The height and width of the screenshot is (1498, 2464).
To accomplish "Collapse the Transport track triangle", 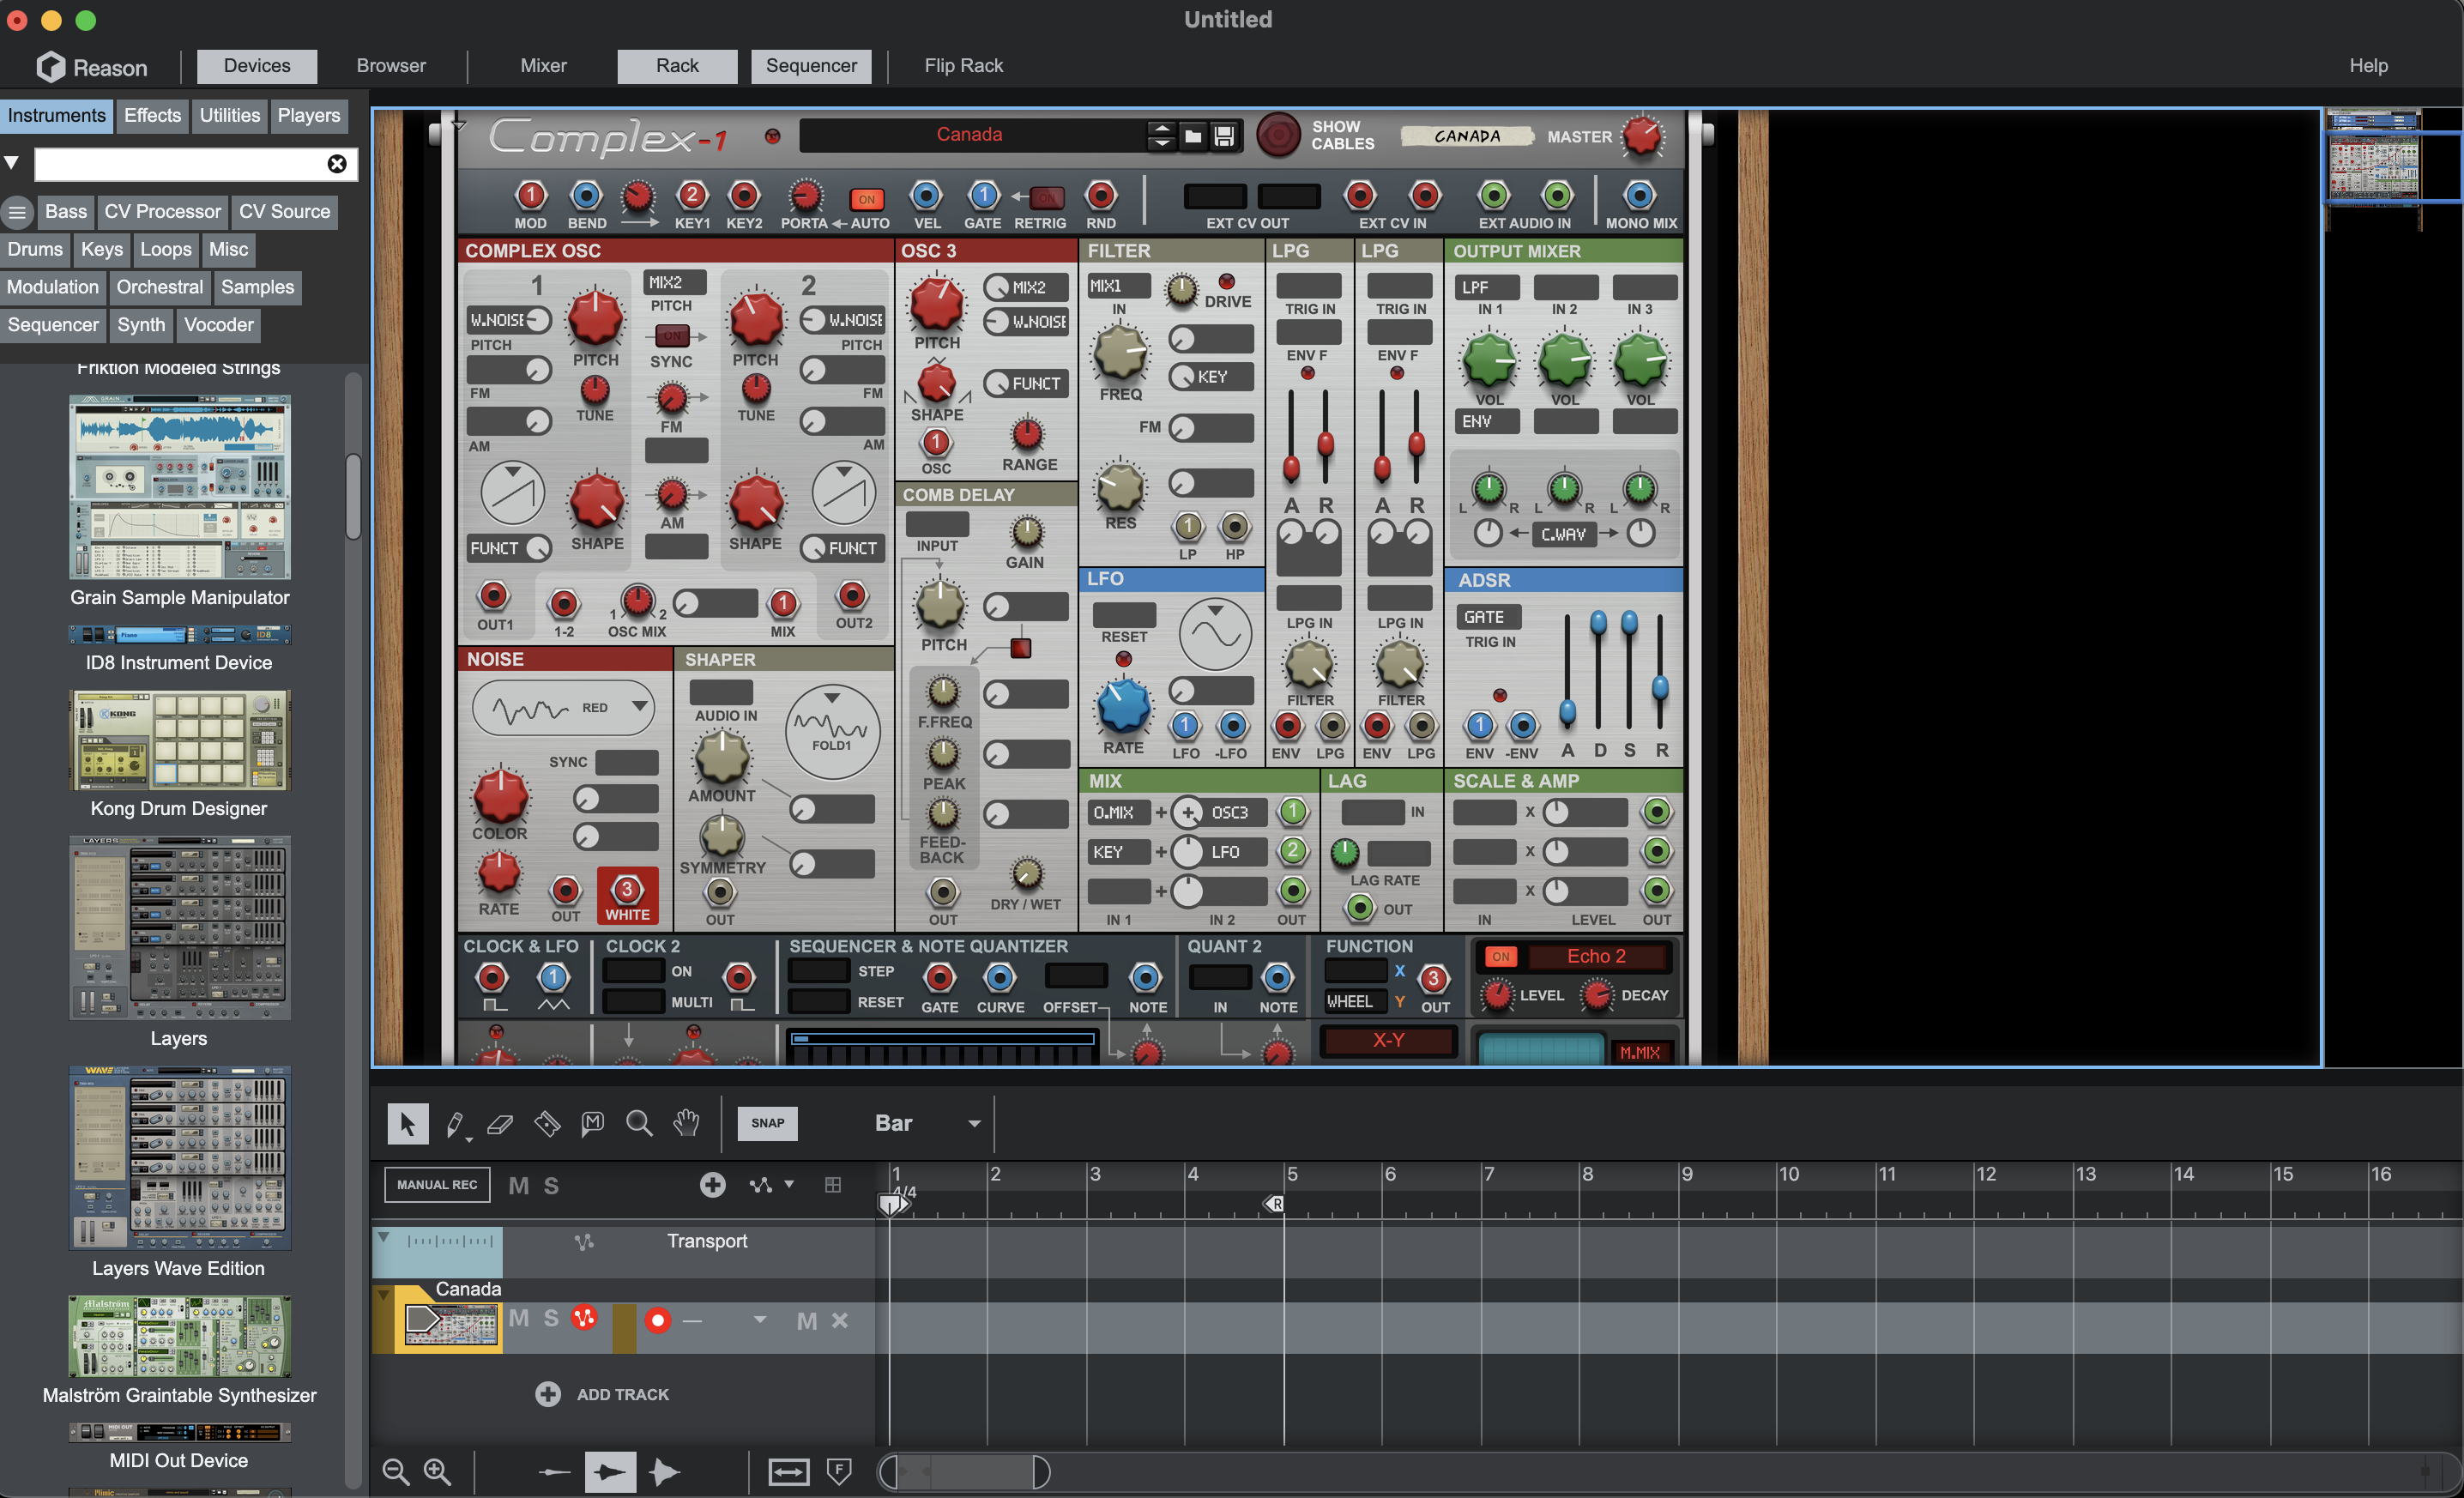I will [x=384, y=1238].
